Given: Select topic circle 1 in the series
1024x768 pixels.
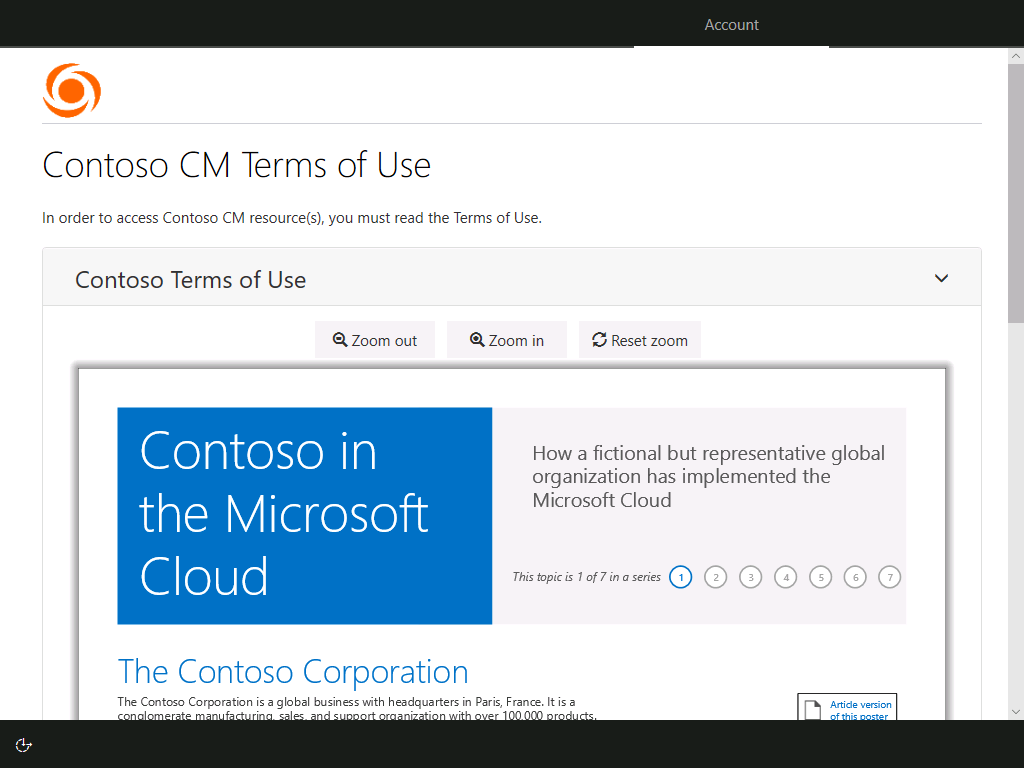Looking at the screenshot, I should click(x=680, y=577).
